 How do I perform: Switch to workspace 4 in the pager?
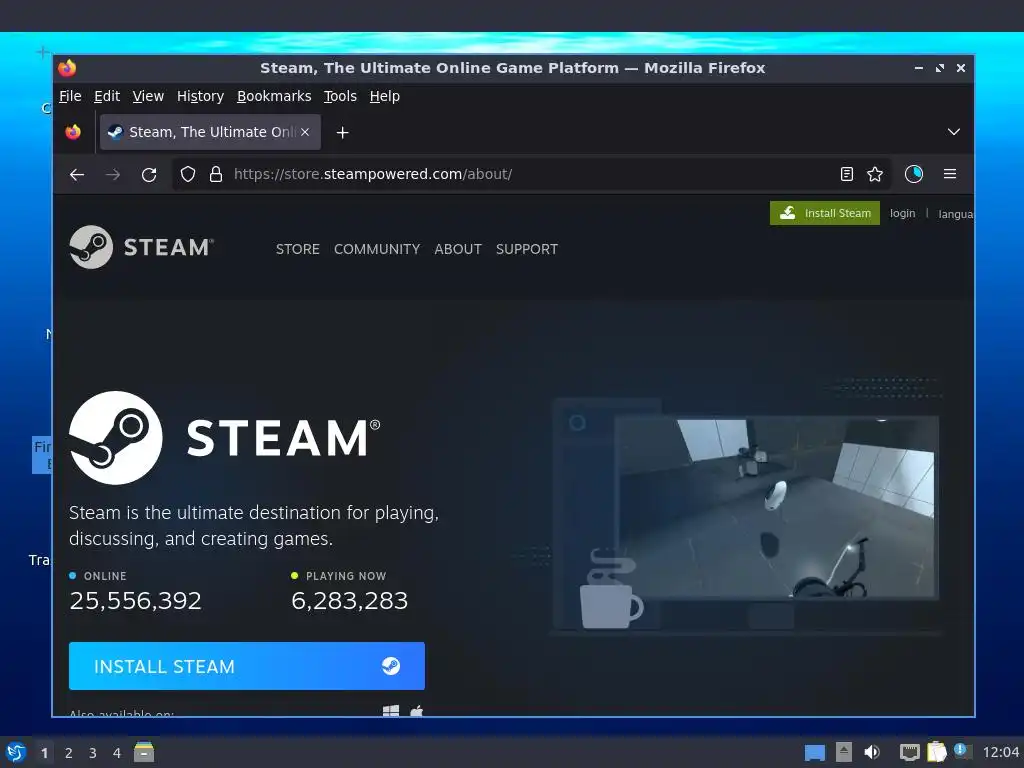pos(117,753)
